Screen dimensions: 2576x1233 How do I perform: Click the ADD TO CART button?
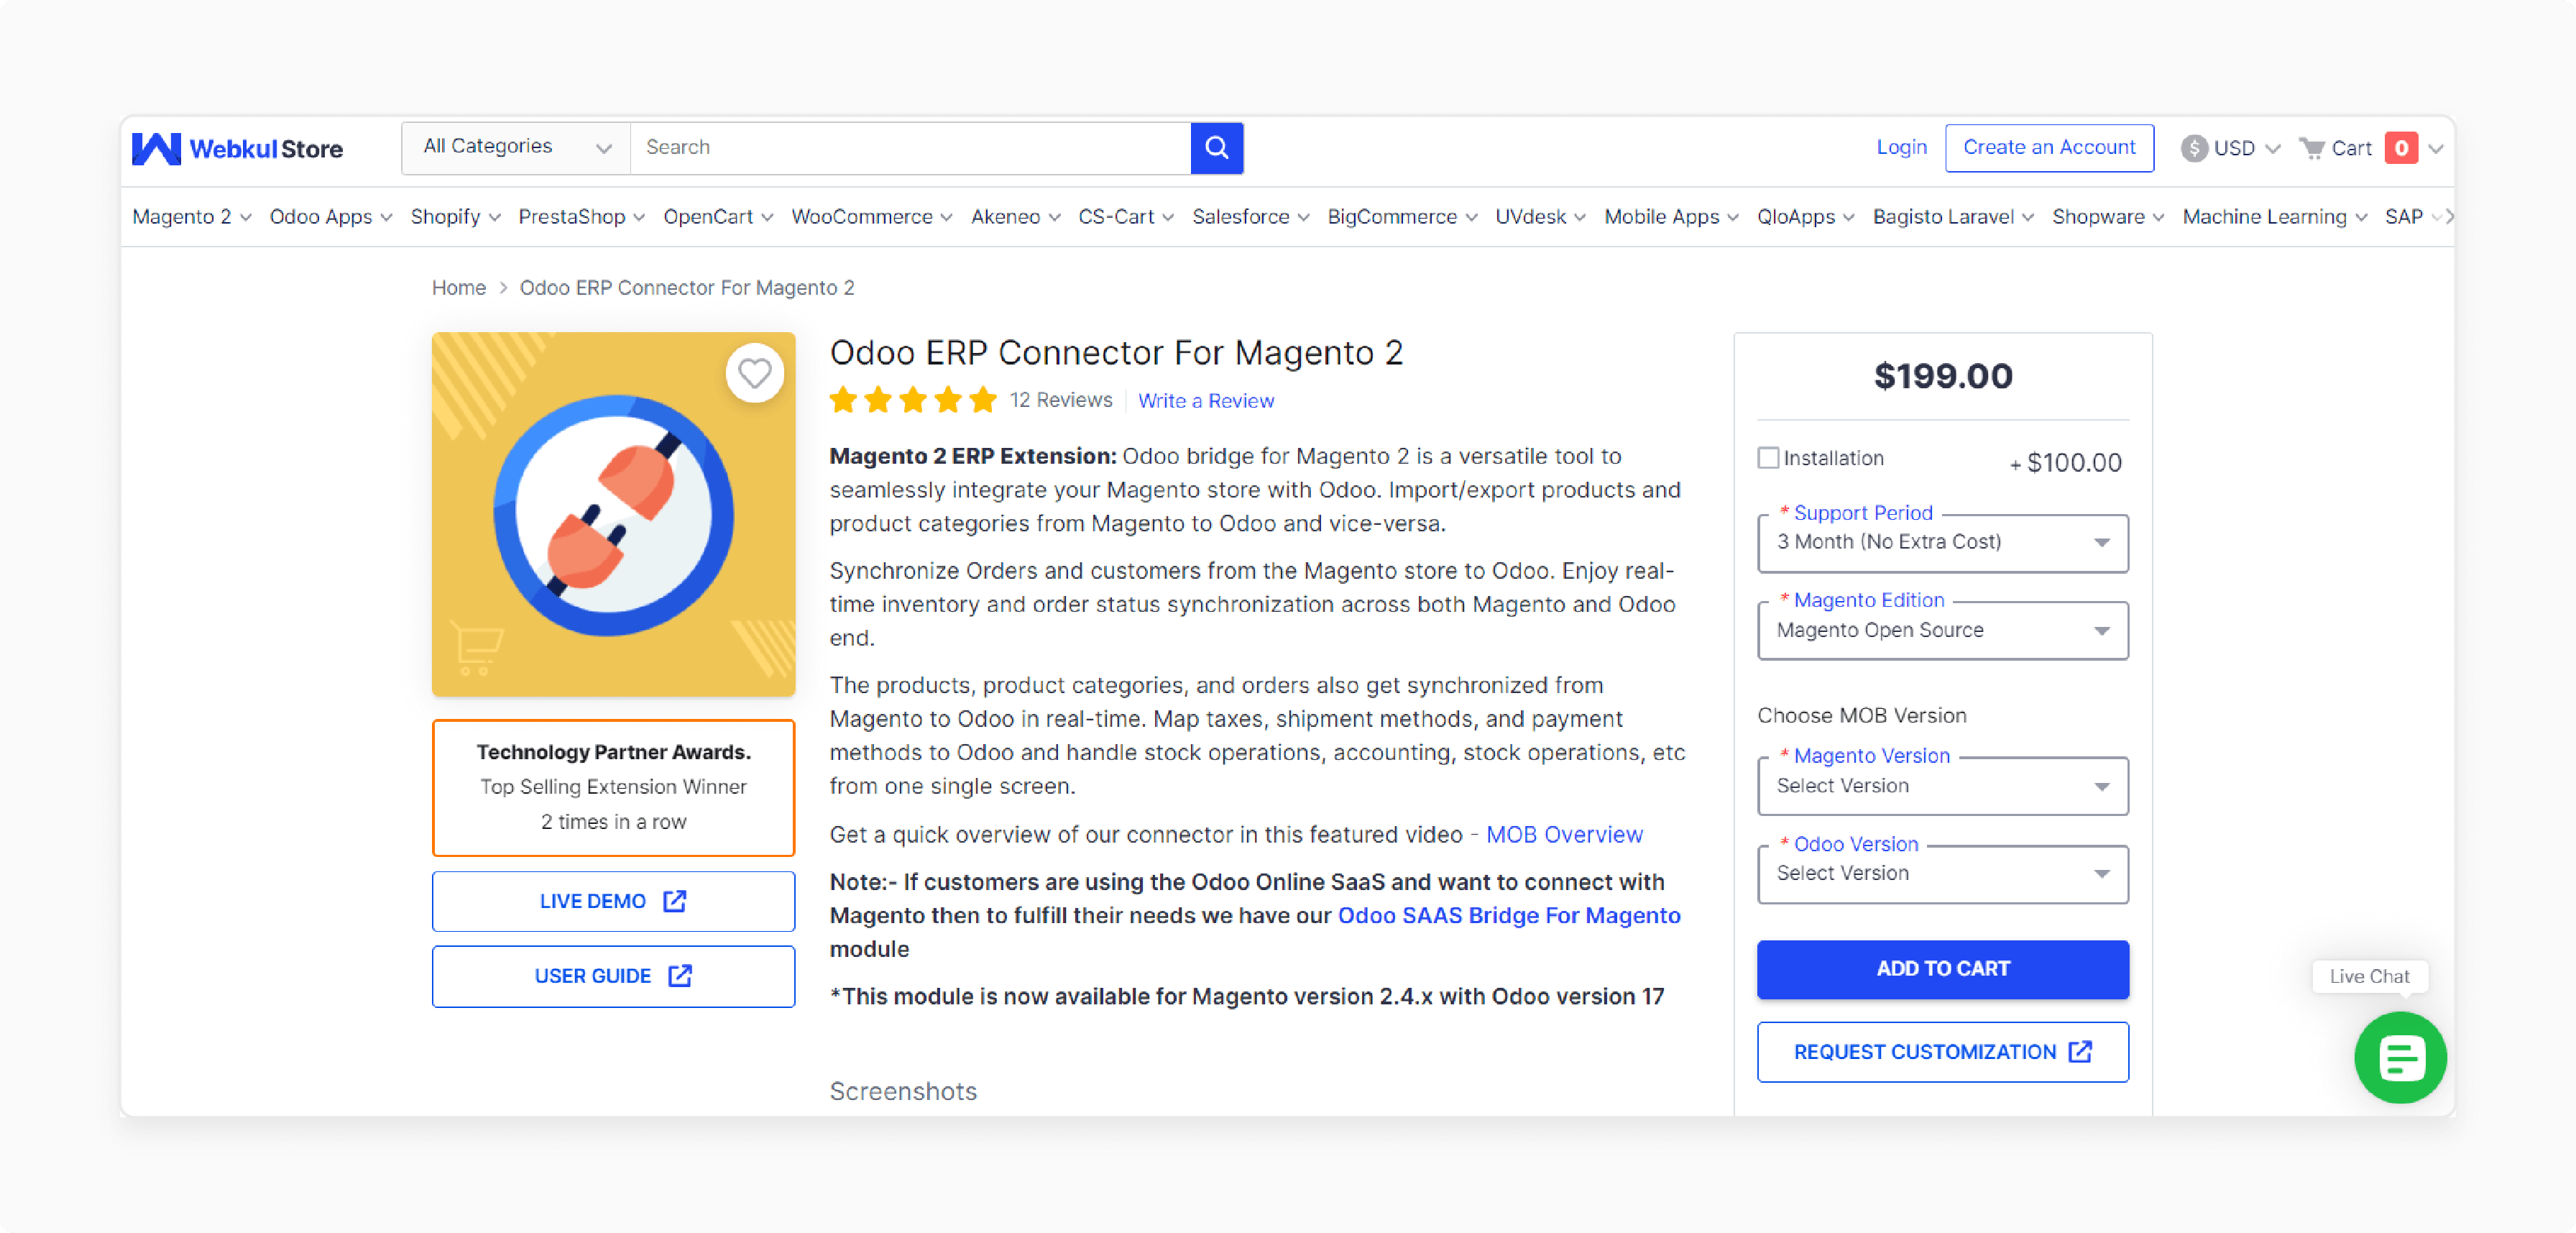point(1942,969)
